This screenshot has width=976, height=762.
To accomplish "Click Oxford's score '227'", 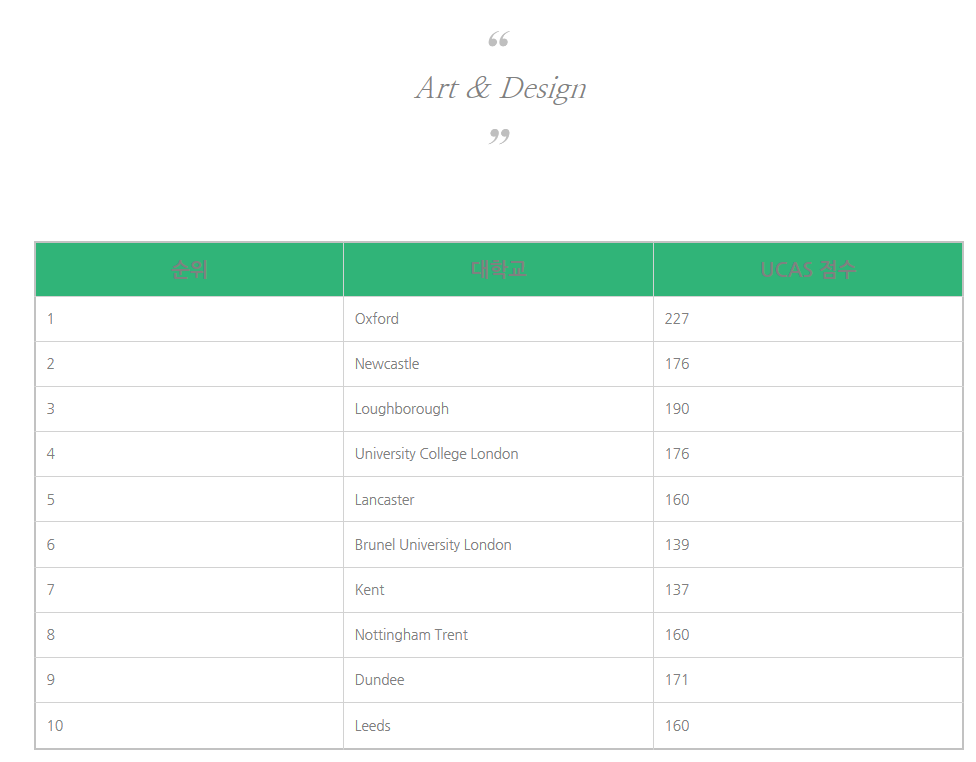I will click(x=677, y=319).
